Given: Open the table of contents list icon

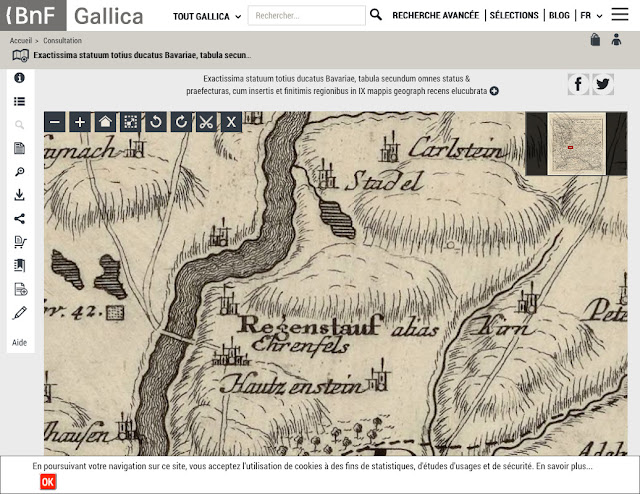Looking at the screenshot, I should [19, 101].
